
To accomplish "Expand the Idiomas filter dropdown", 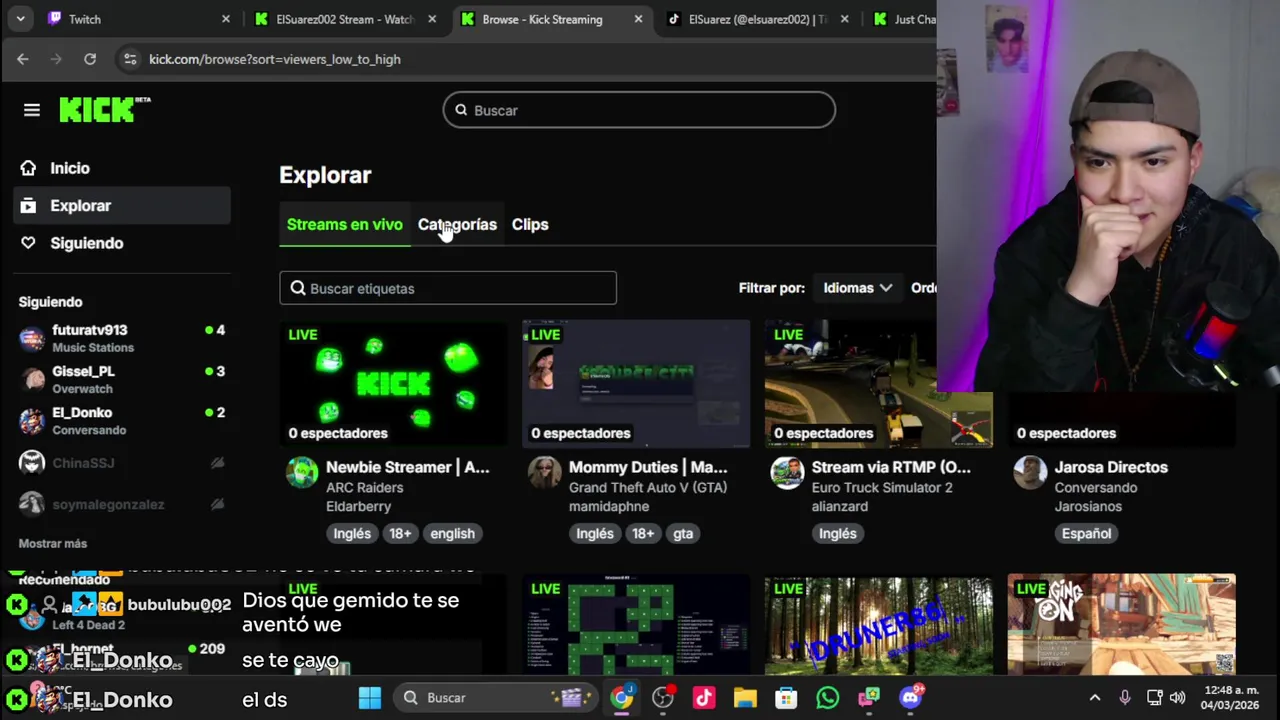I will (x=857, y=288).
